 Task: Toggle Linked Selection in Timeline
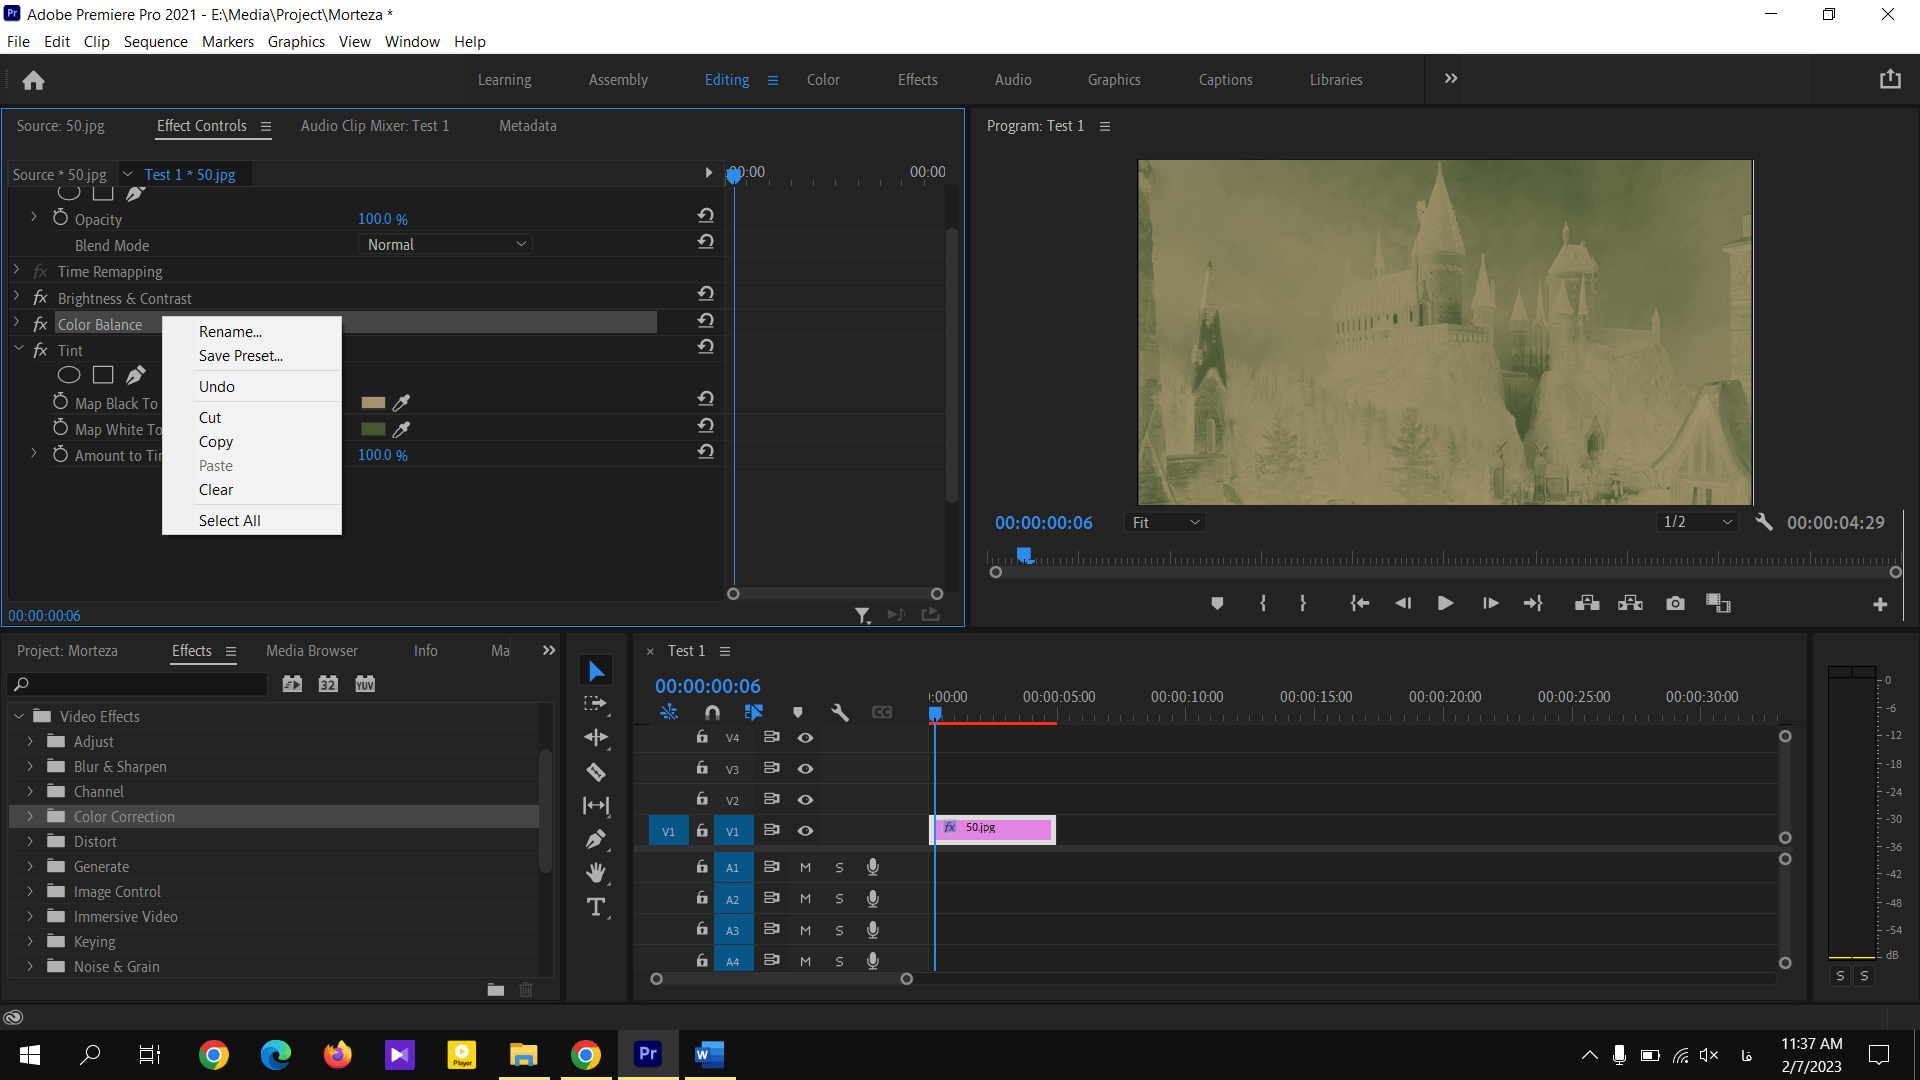[x=754, y=713]
